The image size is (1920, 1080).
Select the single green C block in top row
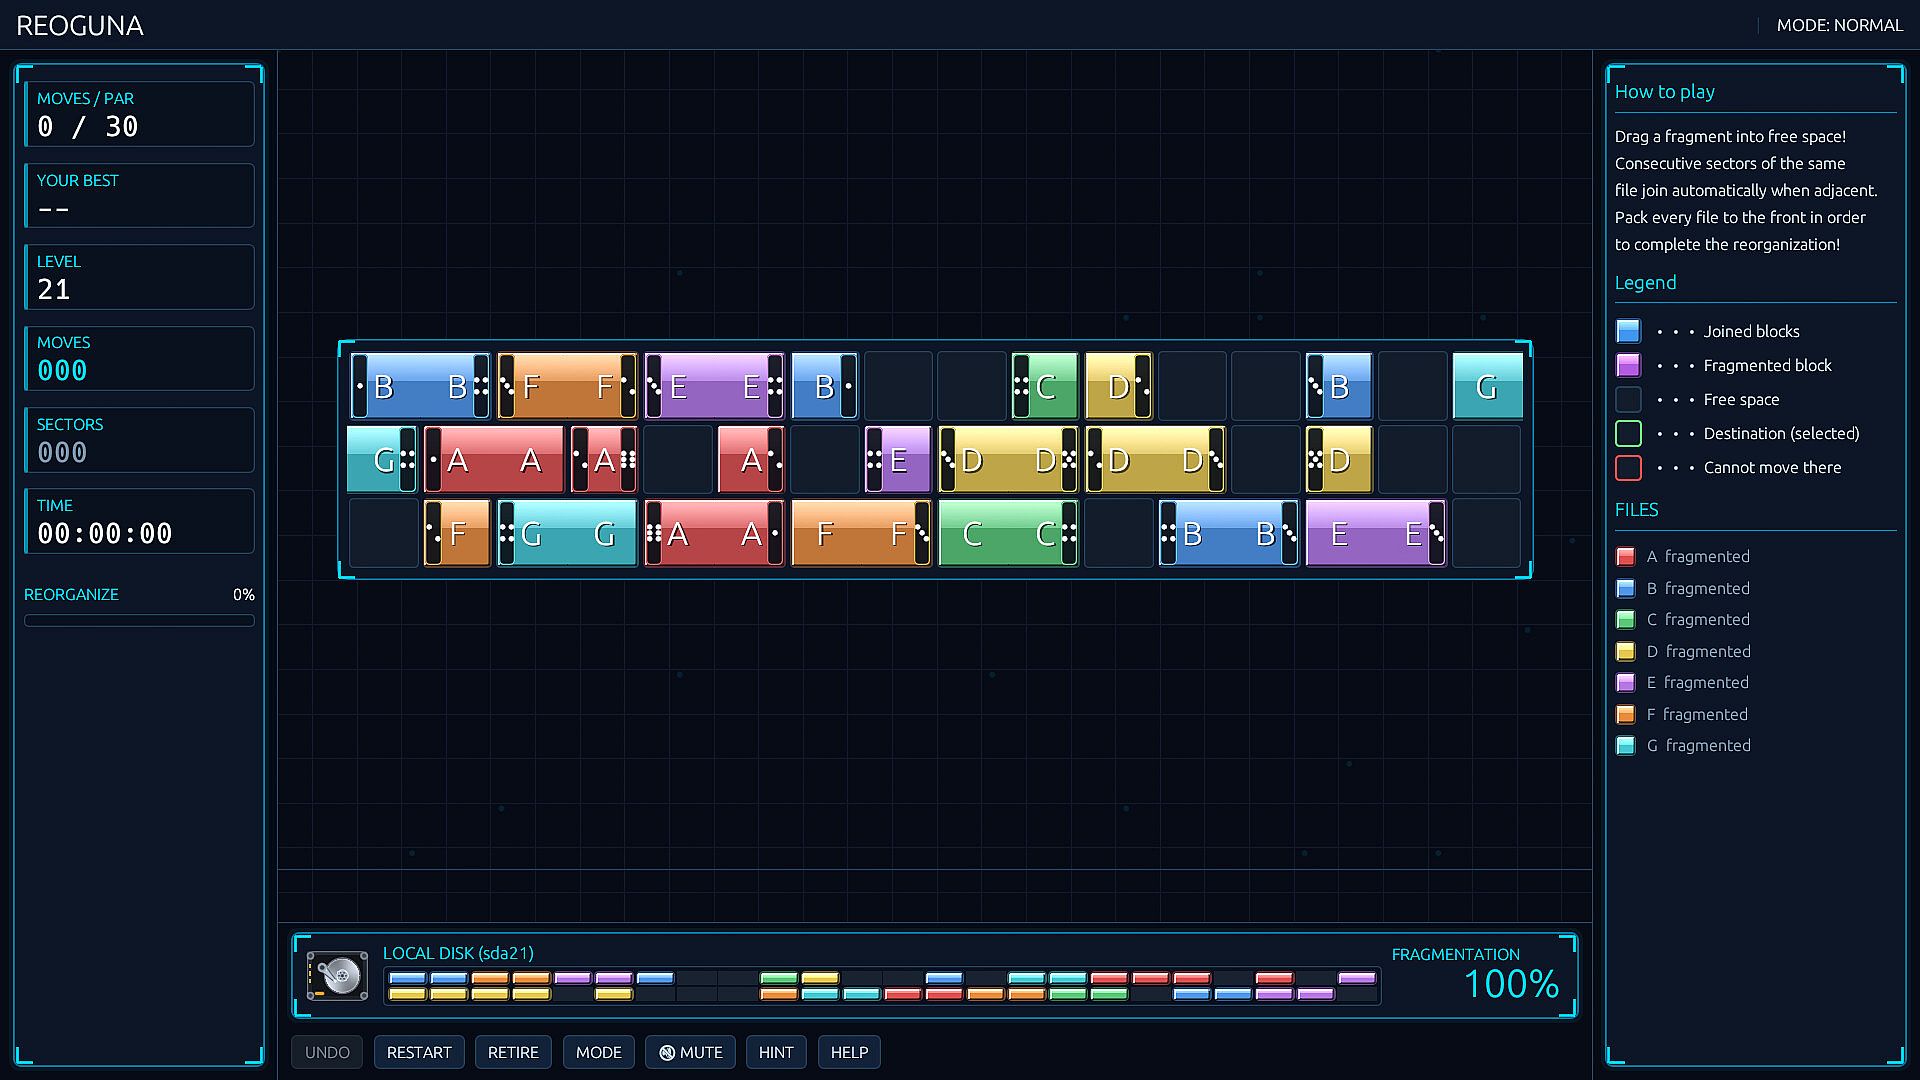coord(1045,386)
